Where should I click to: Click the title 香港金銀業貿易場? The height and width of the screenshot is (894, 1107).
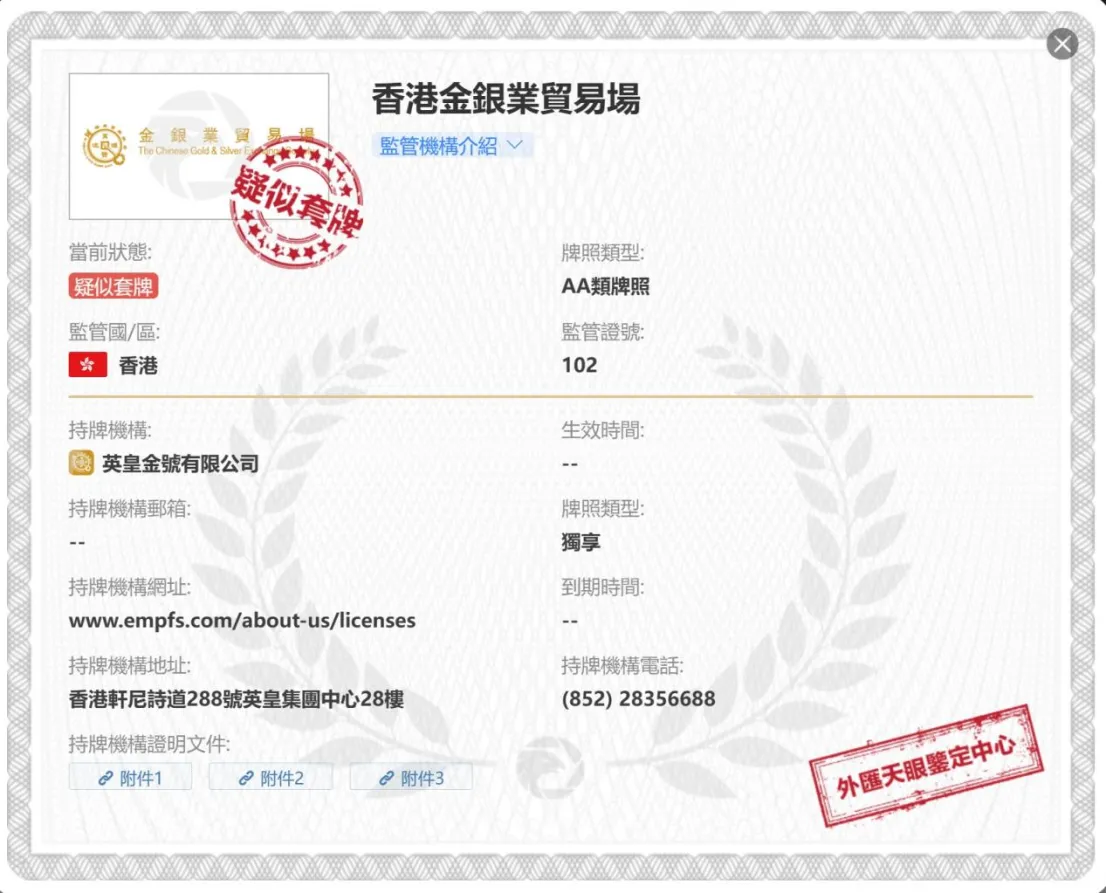click(x=506, y=98)
